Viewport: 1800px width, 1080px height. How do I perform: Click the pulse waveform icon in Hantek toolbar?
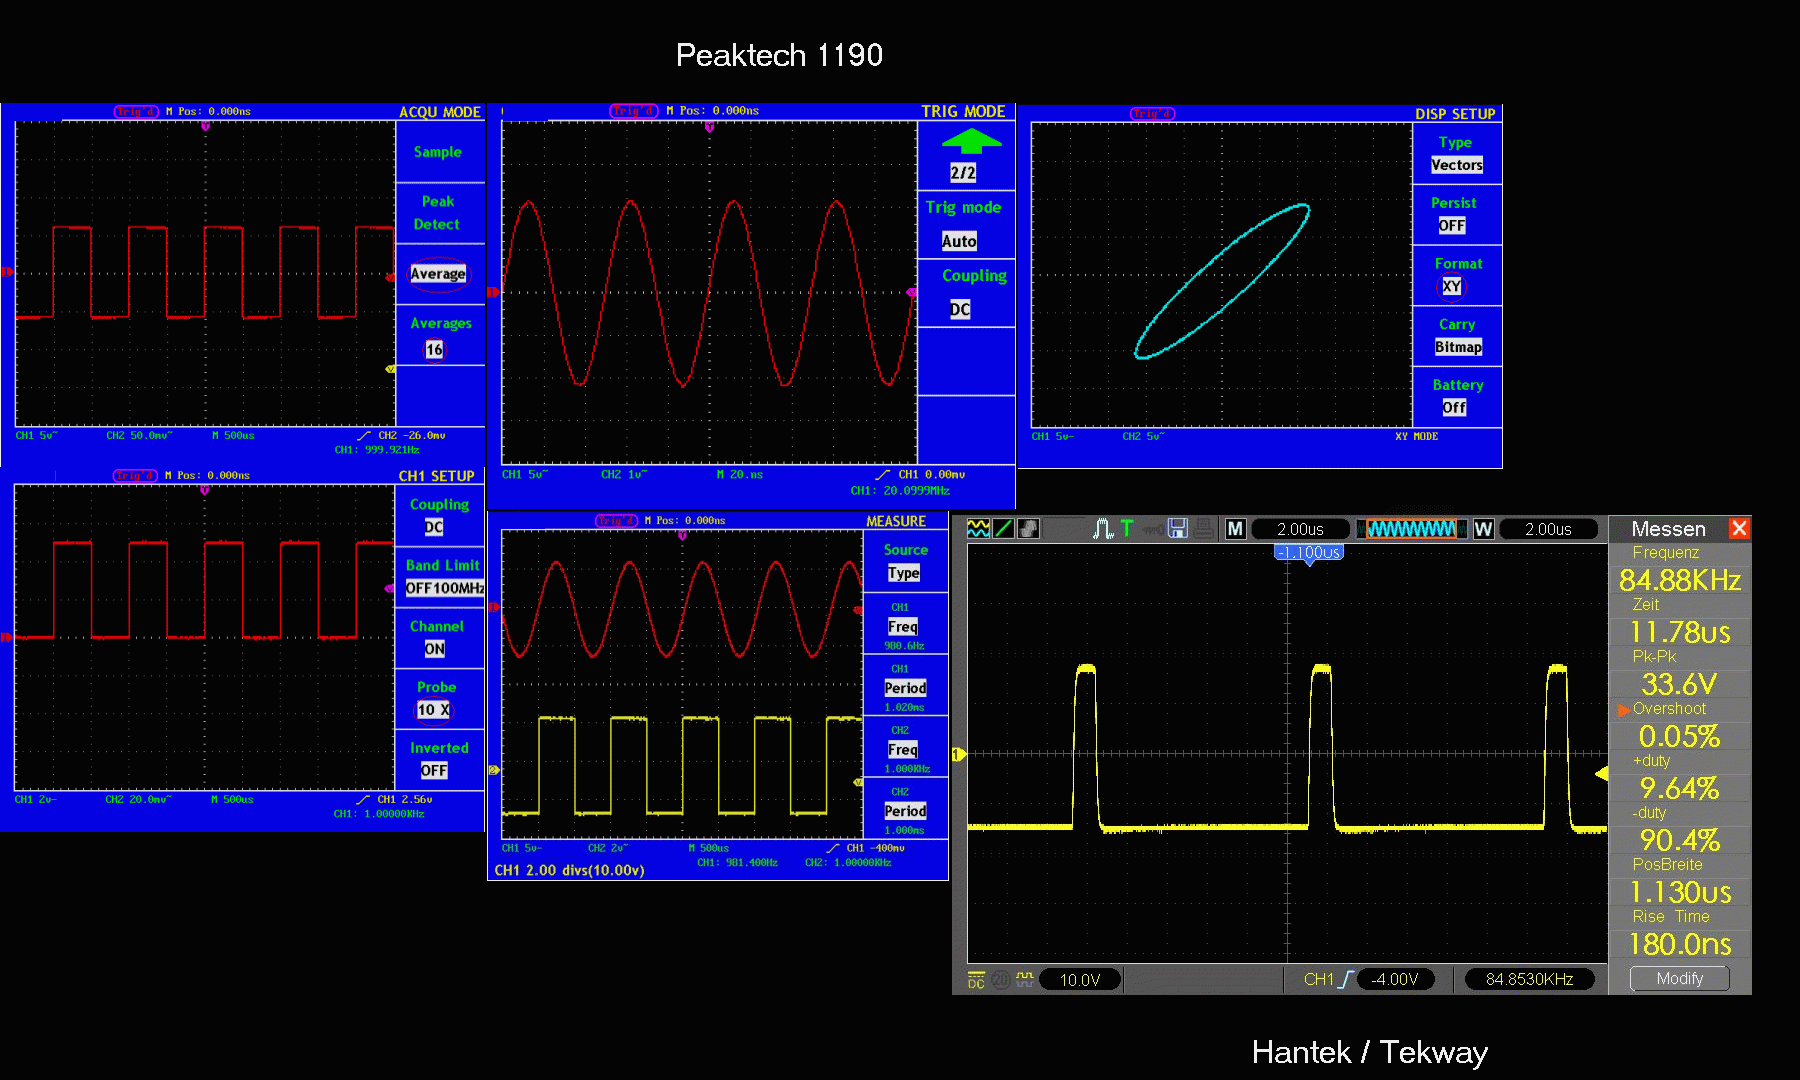tap(1103, 529)
